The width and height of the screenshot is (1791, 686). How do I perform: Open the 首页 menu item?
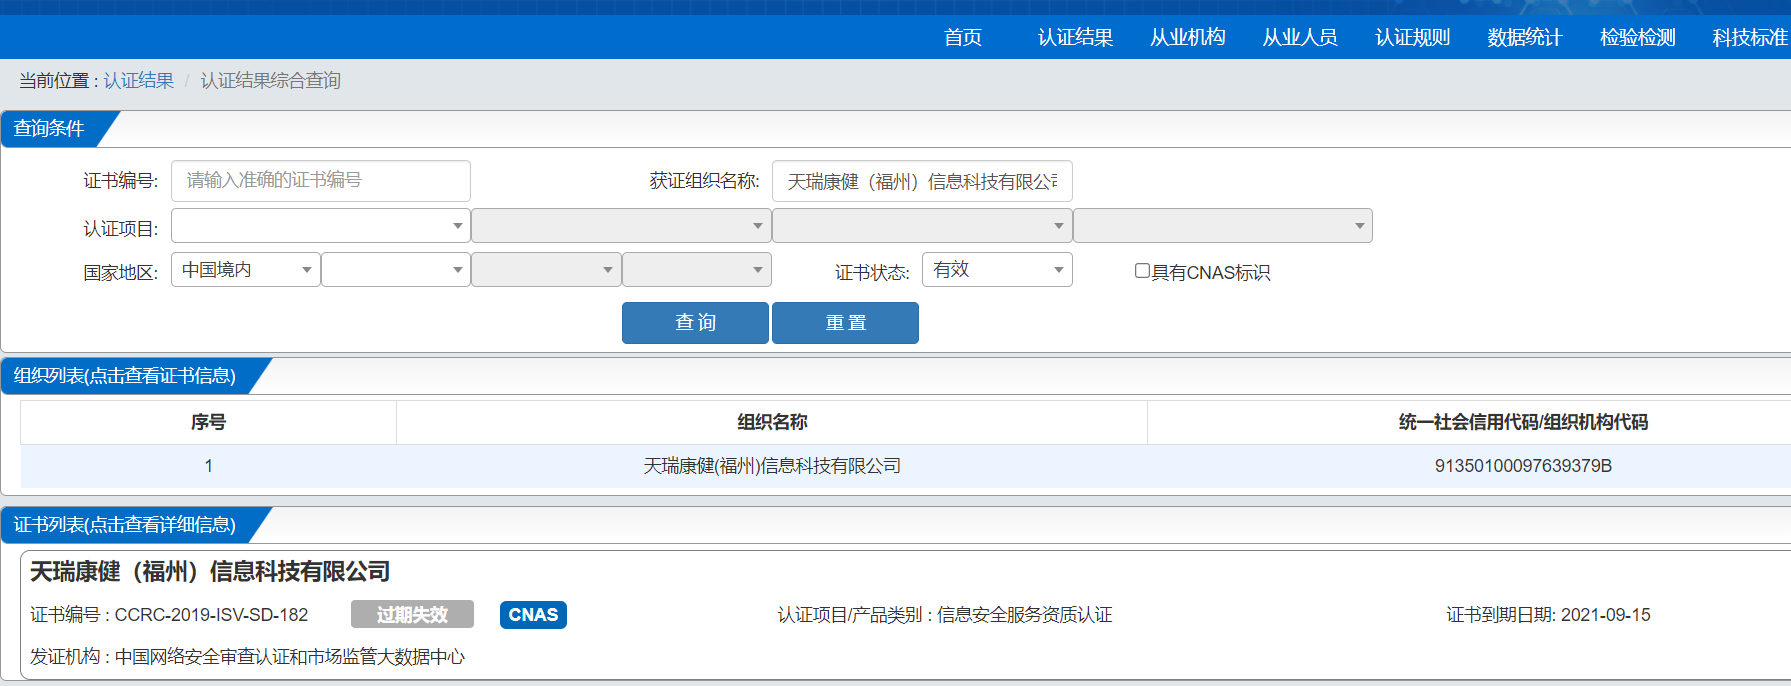pyautogui.click(x=962, y=37)
